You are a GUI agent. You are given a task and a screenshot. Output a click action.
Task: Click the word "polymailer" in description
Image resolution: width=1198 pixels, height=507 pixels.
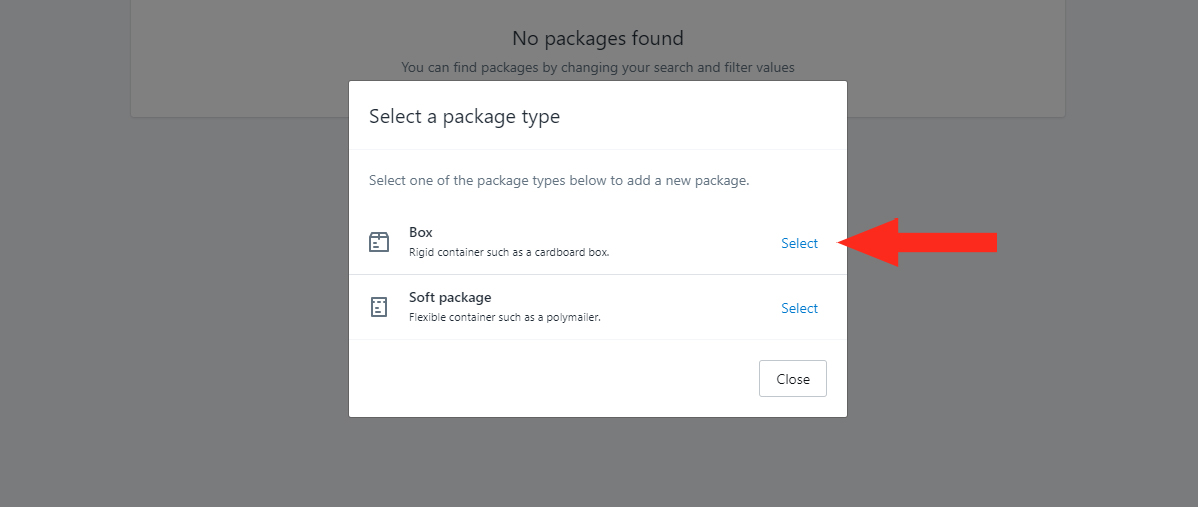(575, 317)
